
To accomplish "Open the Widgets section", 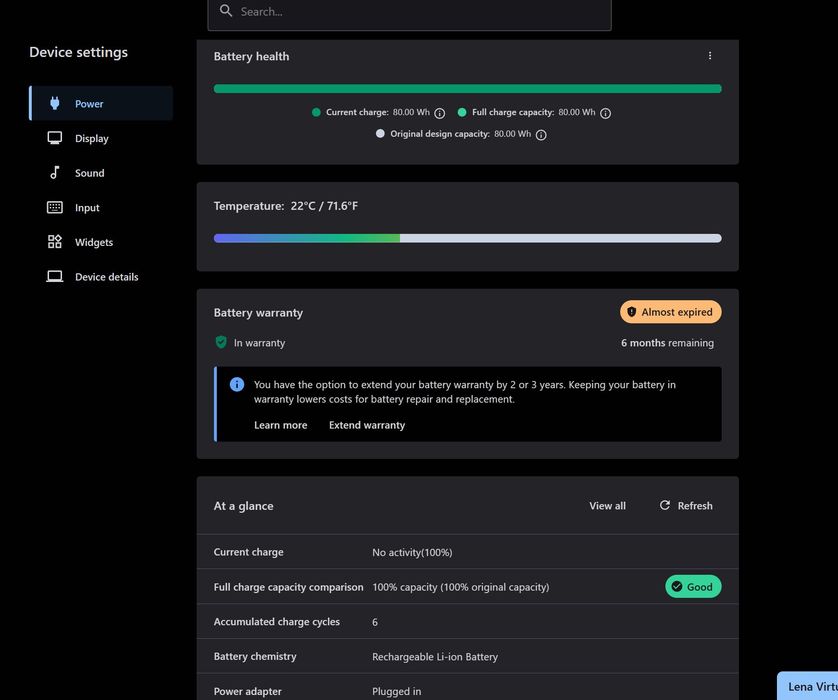I will pos(101,242).
